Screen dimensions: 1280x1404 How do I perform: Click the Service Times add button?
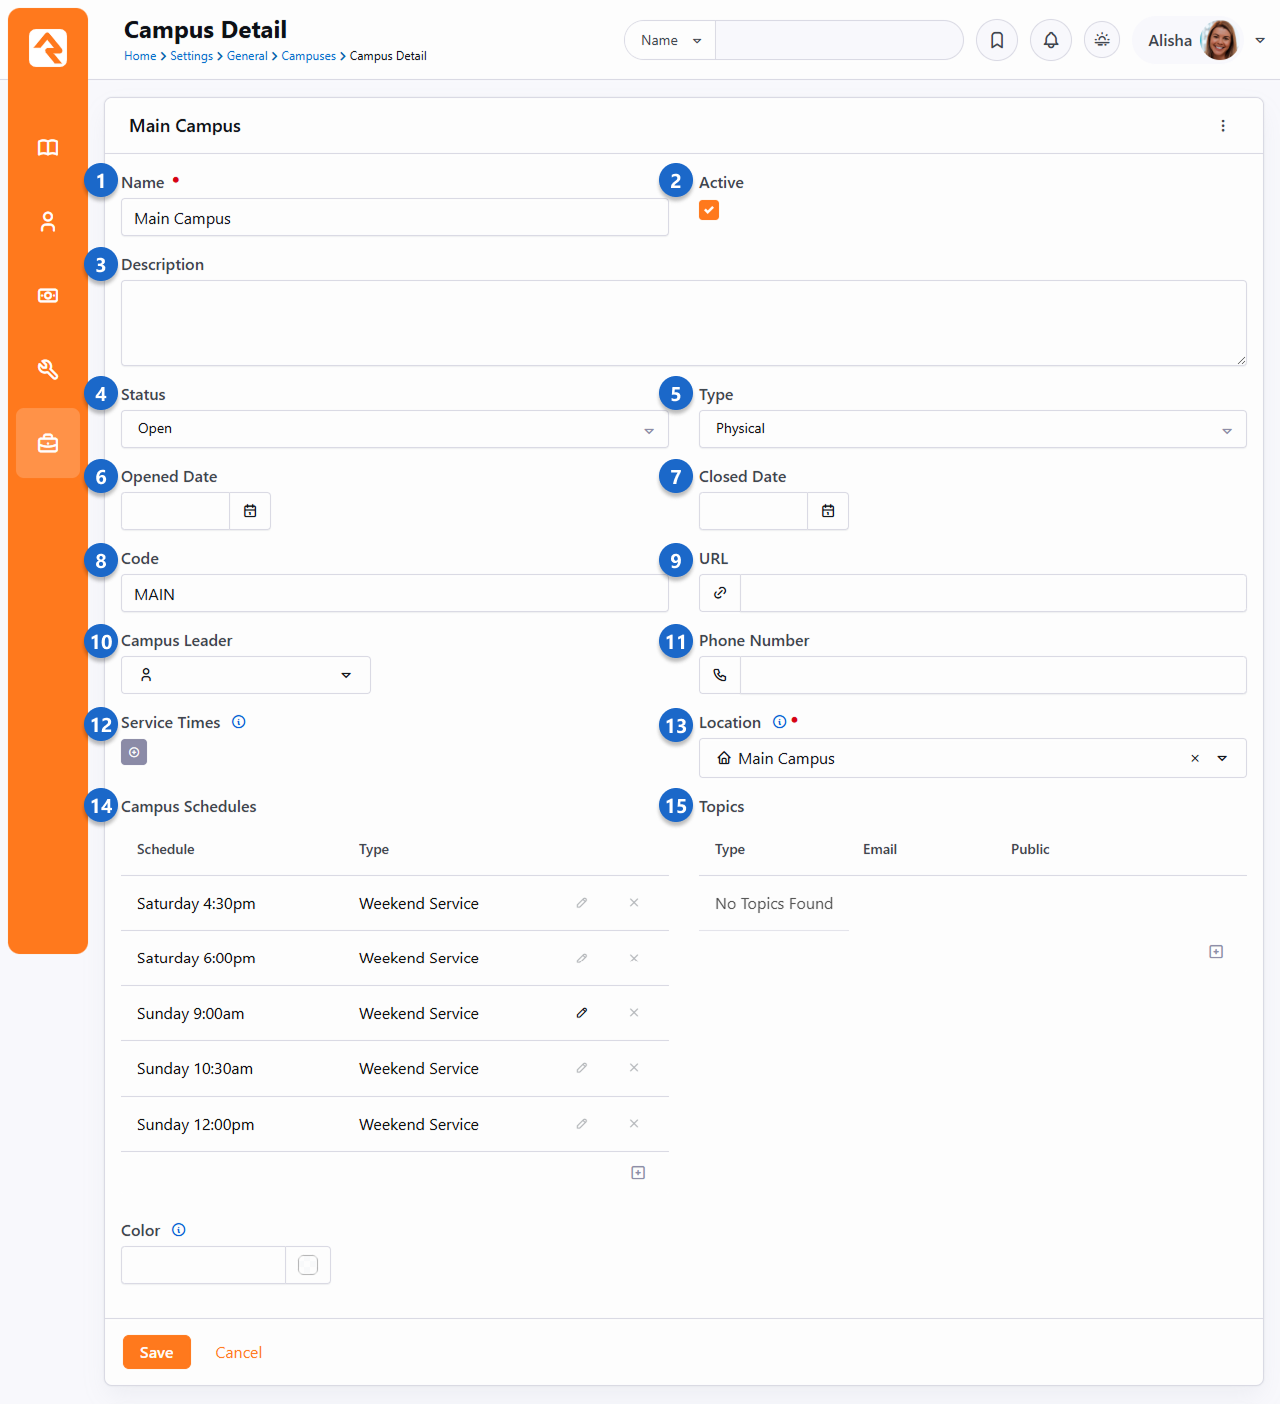point(134,752)
